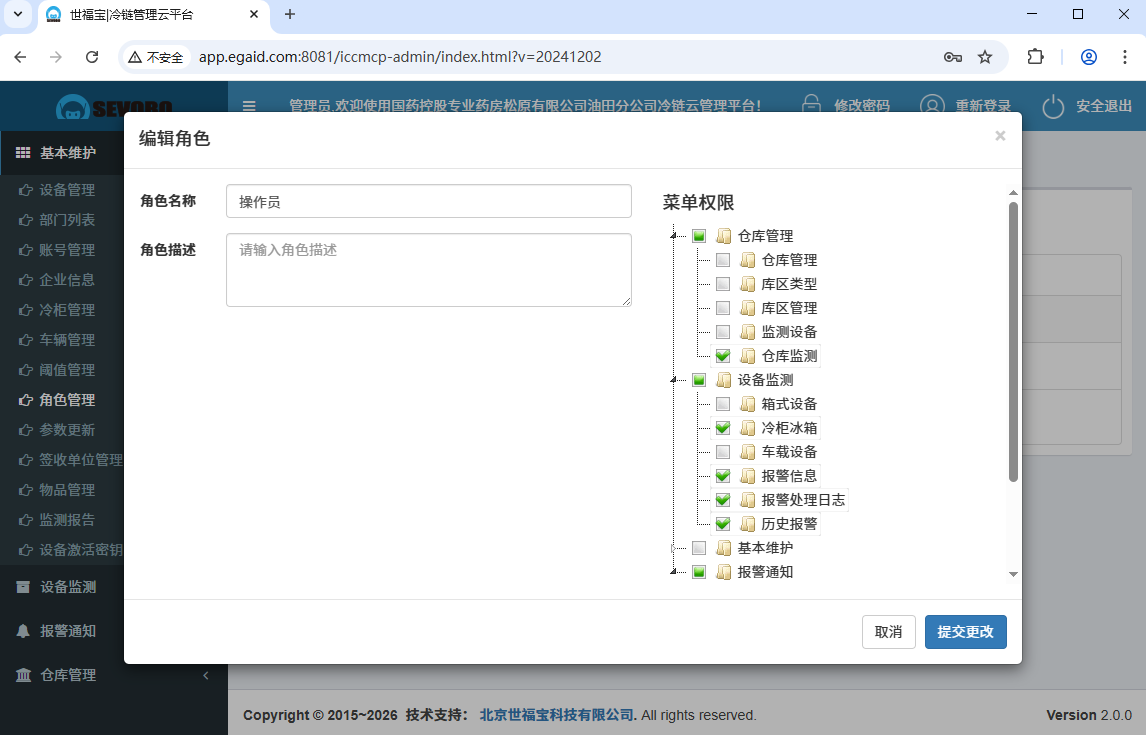
Task: Click the saved passwords key icon
Action: click(x=952, y=57)
